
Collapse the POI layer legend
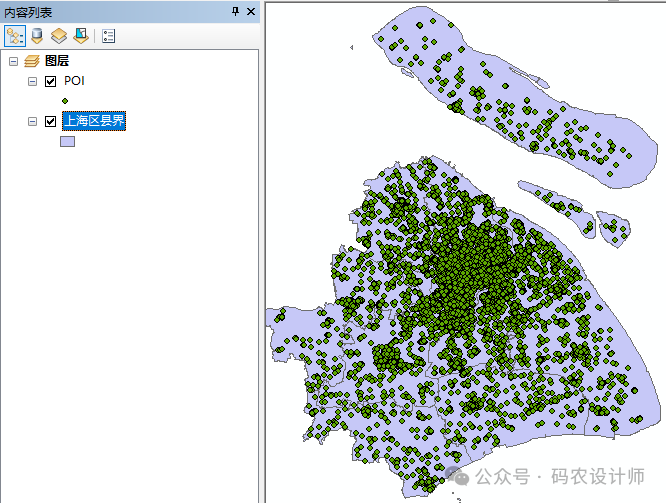click(x=32, y=82)
